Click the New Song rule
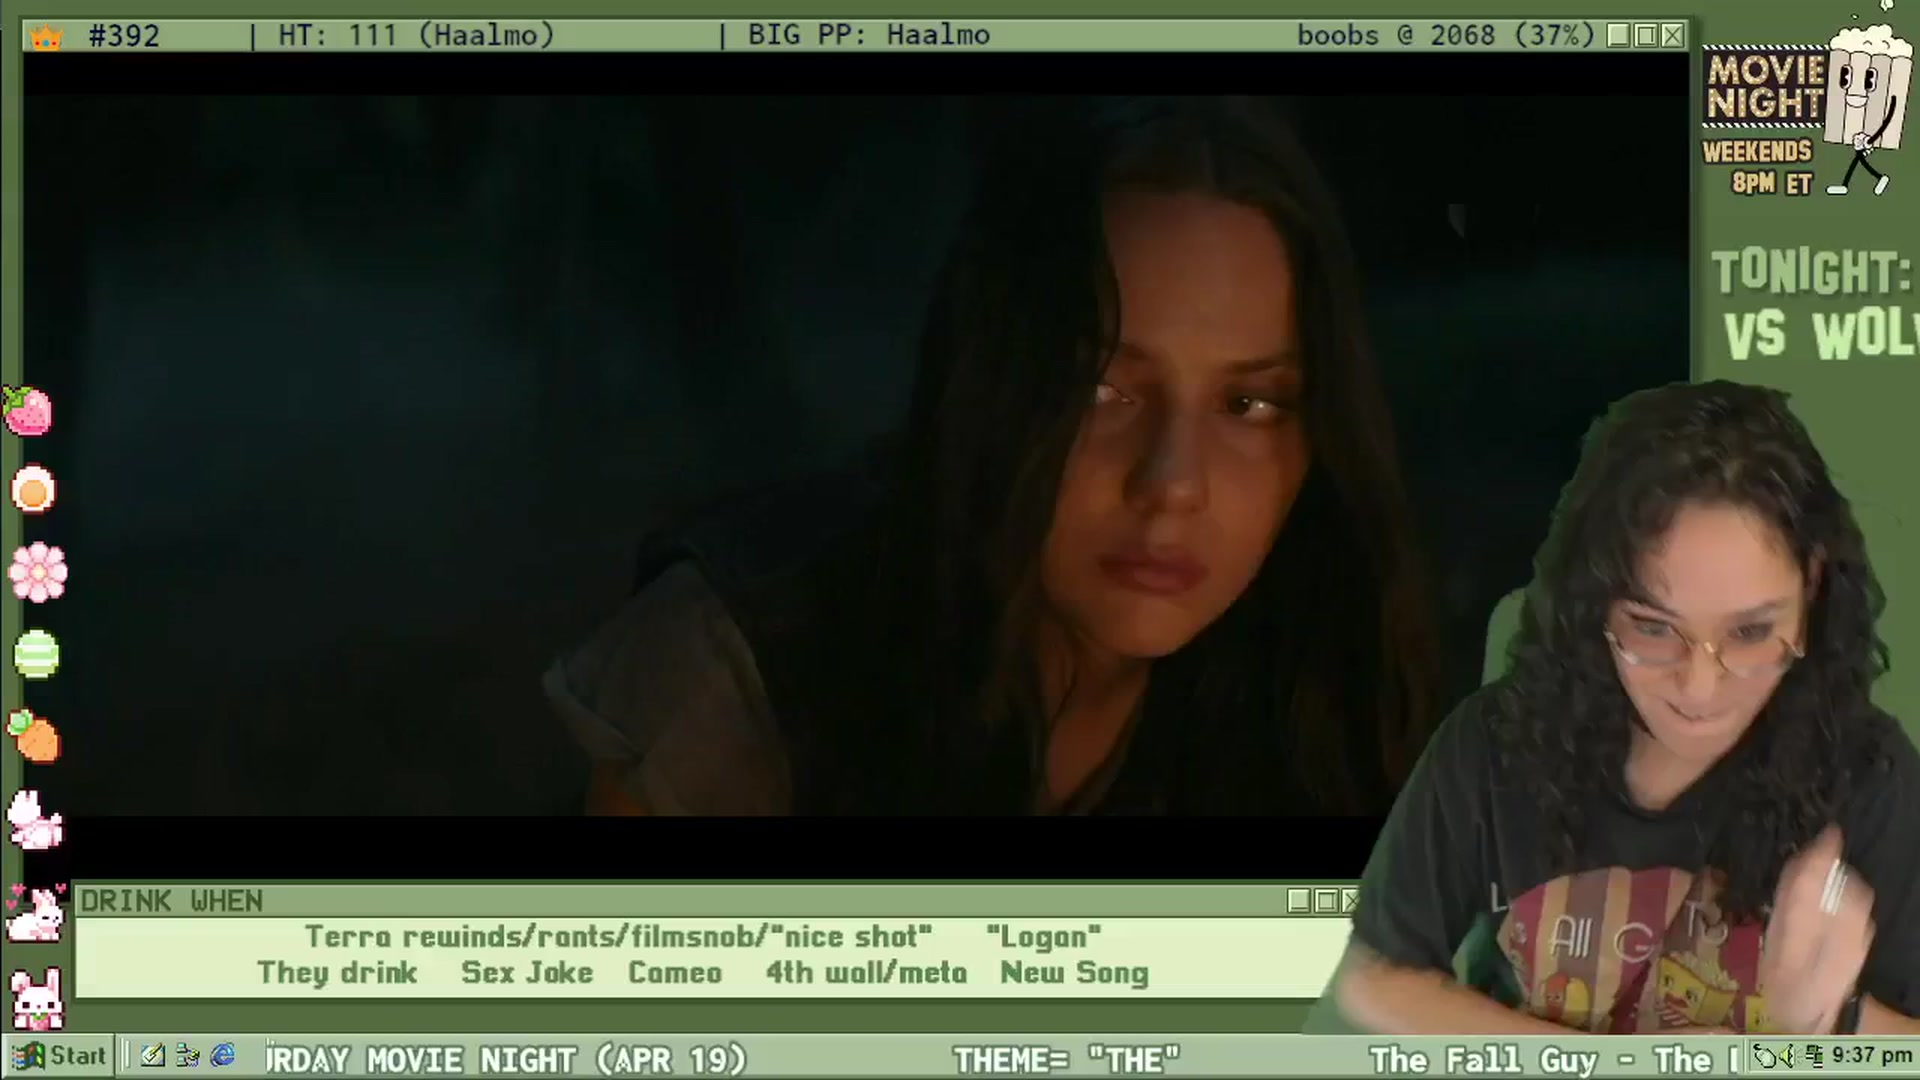This screenshot has width=1920, height=1080. [x=1074, y=973]
